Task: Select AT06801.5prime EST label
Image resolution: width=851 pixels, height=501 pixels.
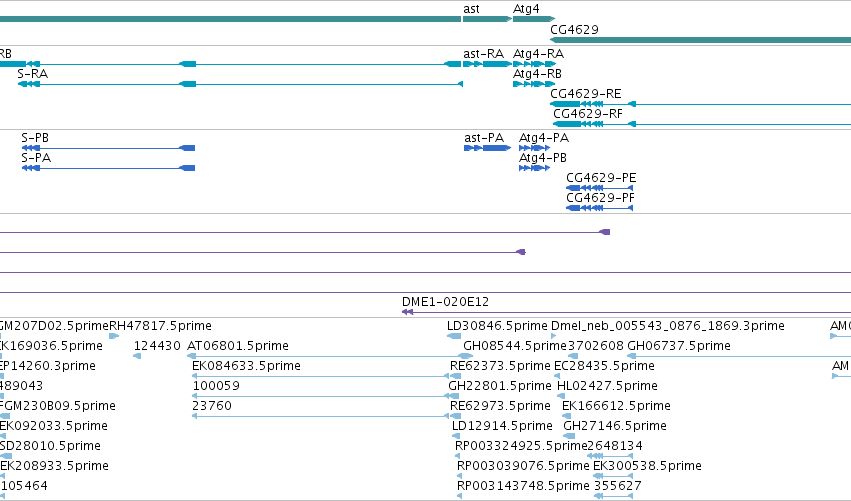Action: [x=238, y=346]
